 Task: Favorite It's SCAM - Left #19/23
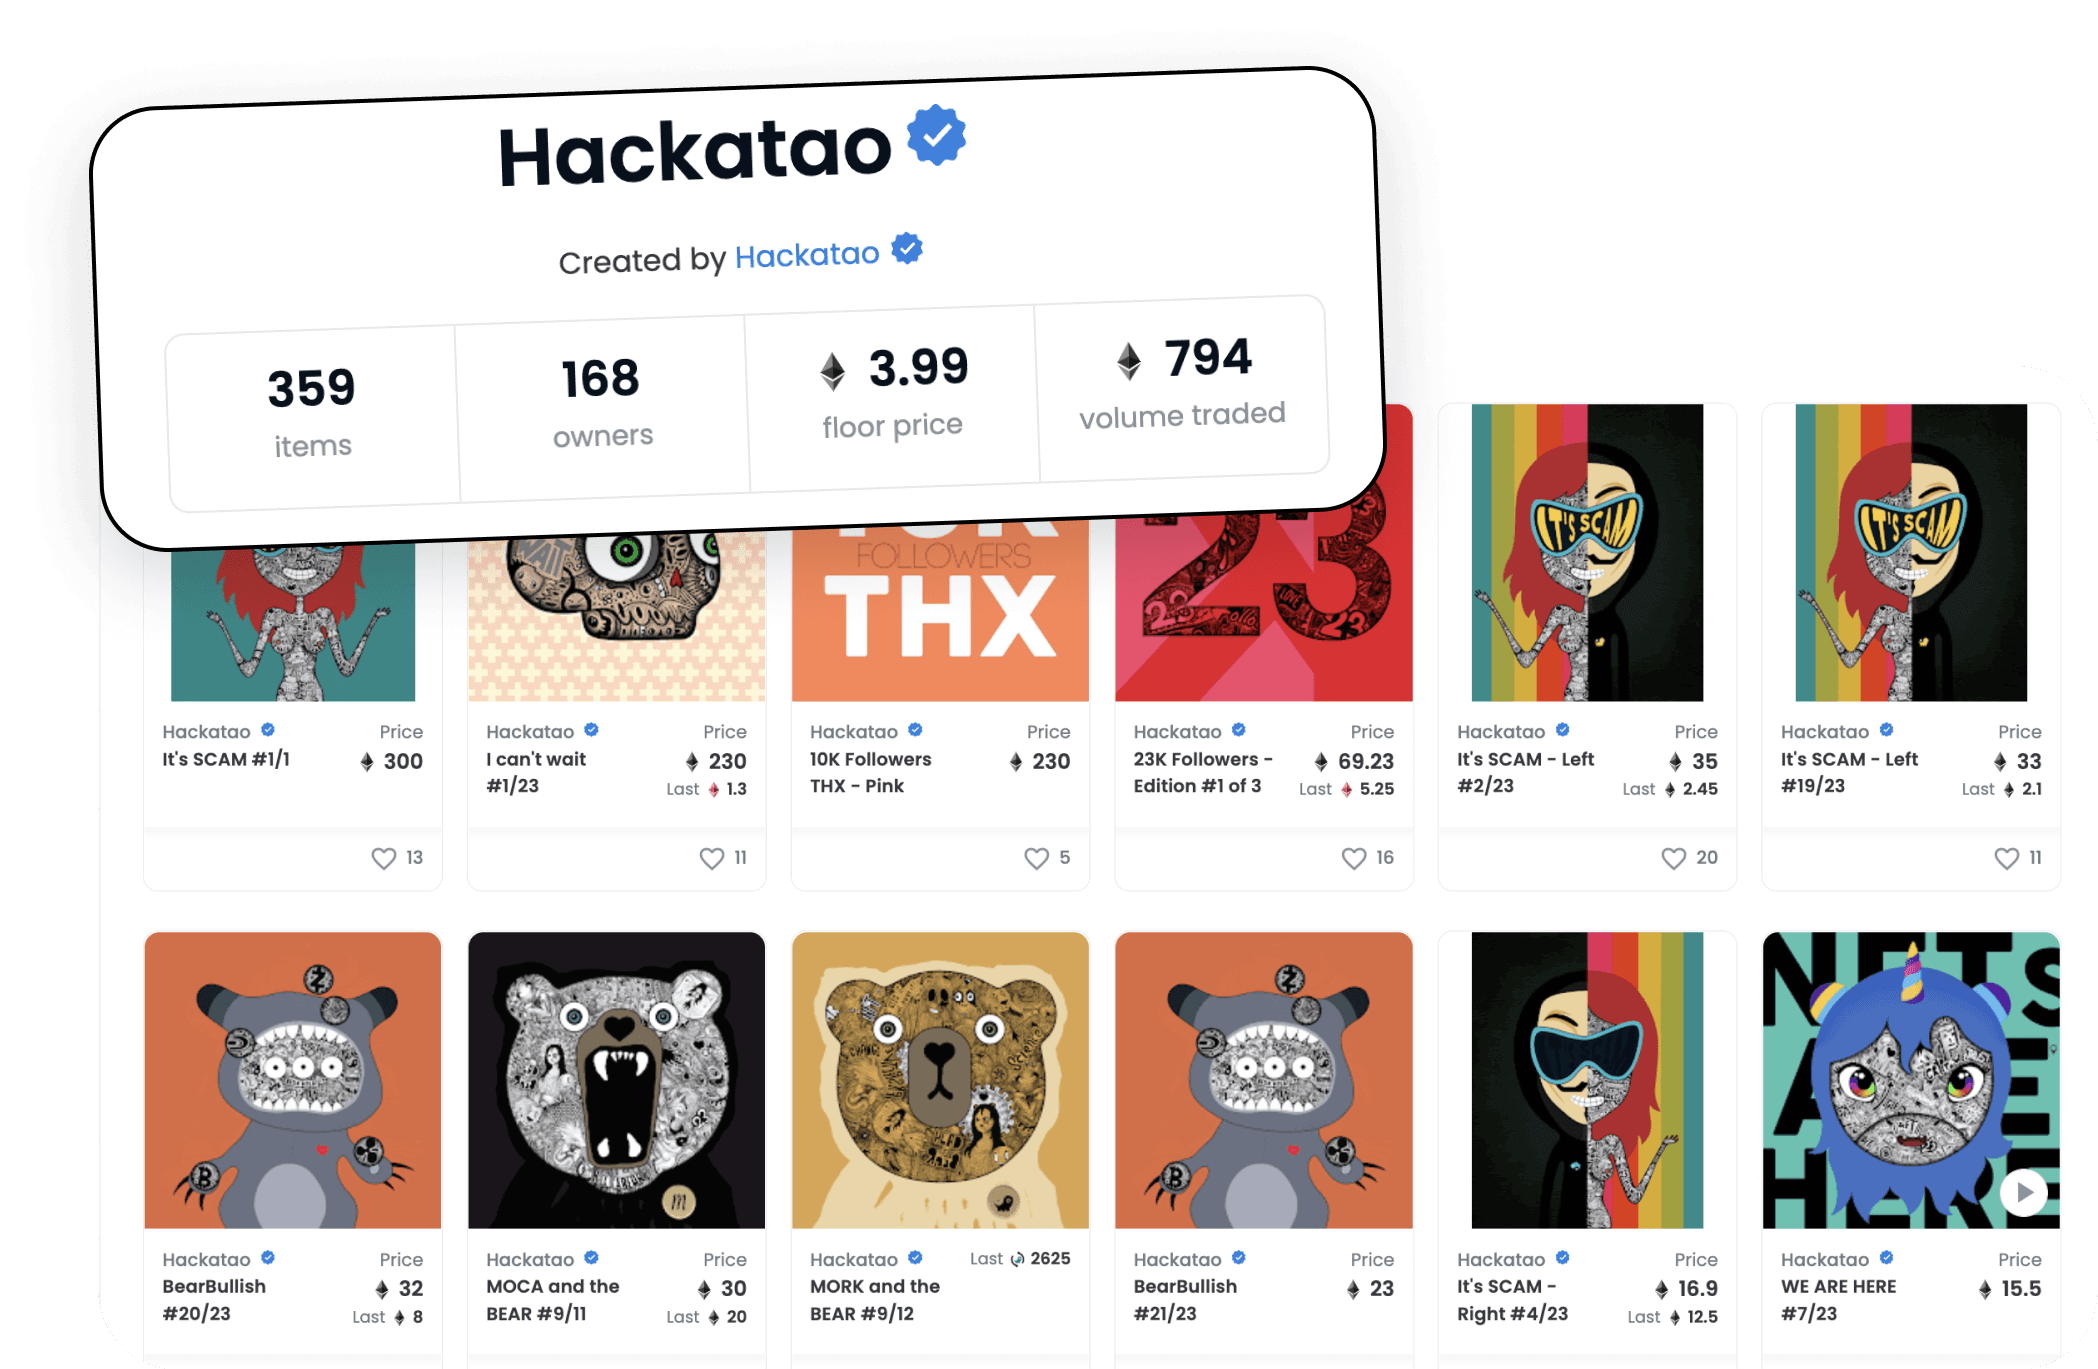point(2006,858)
